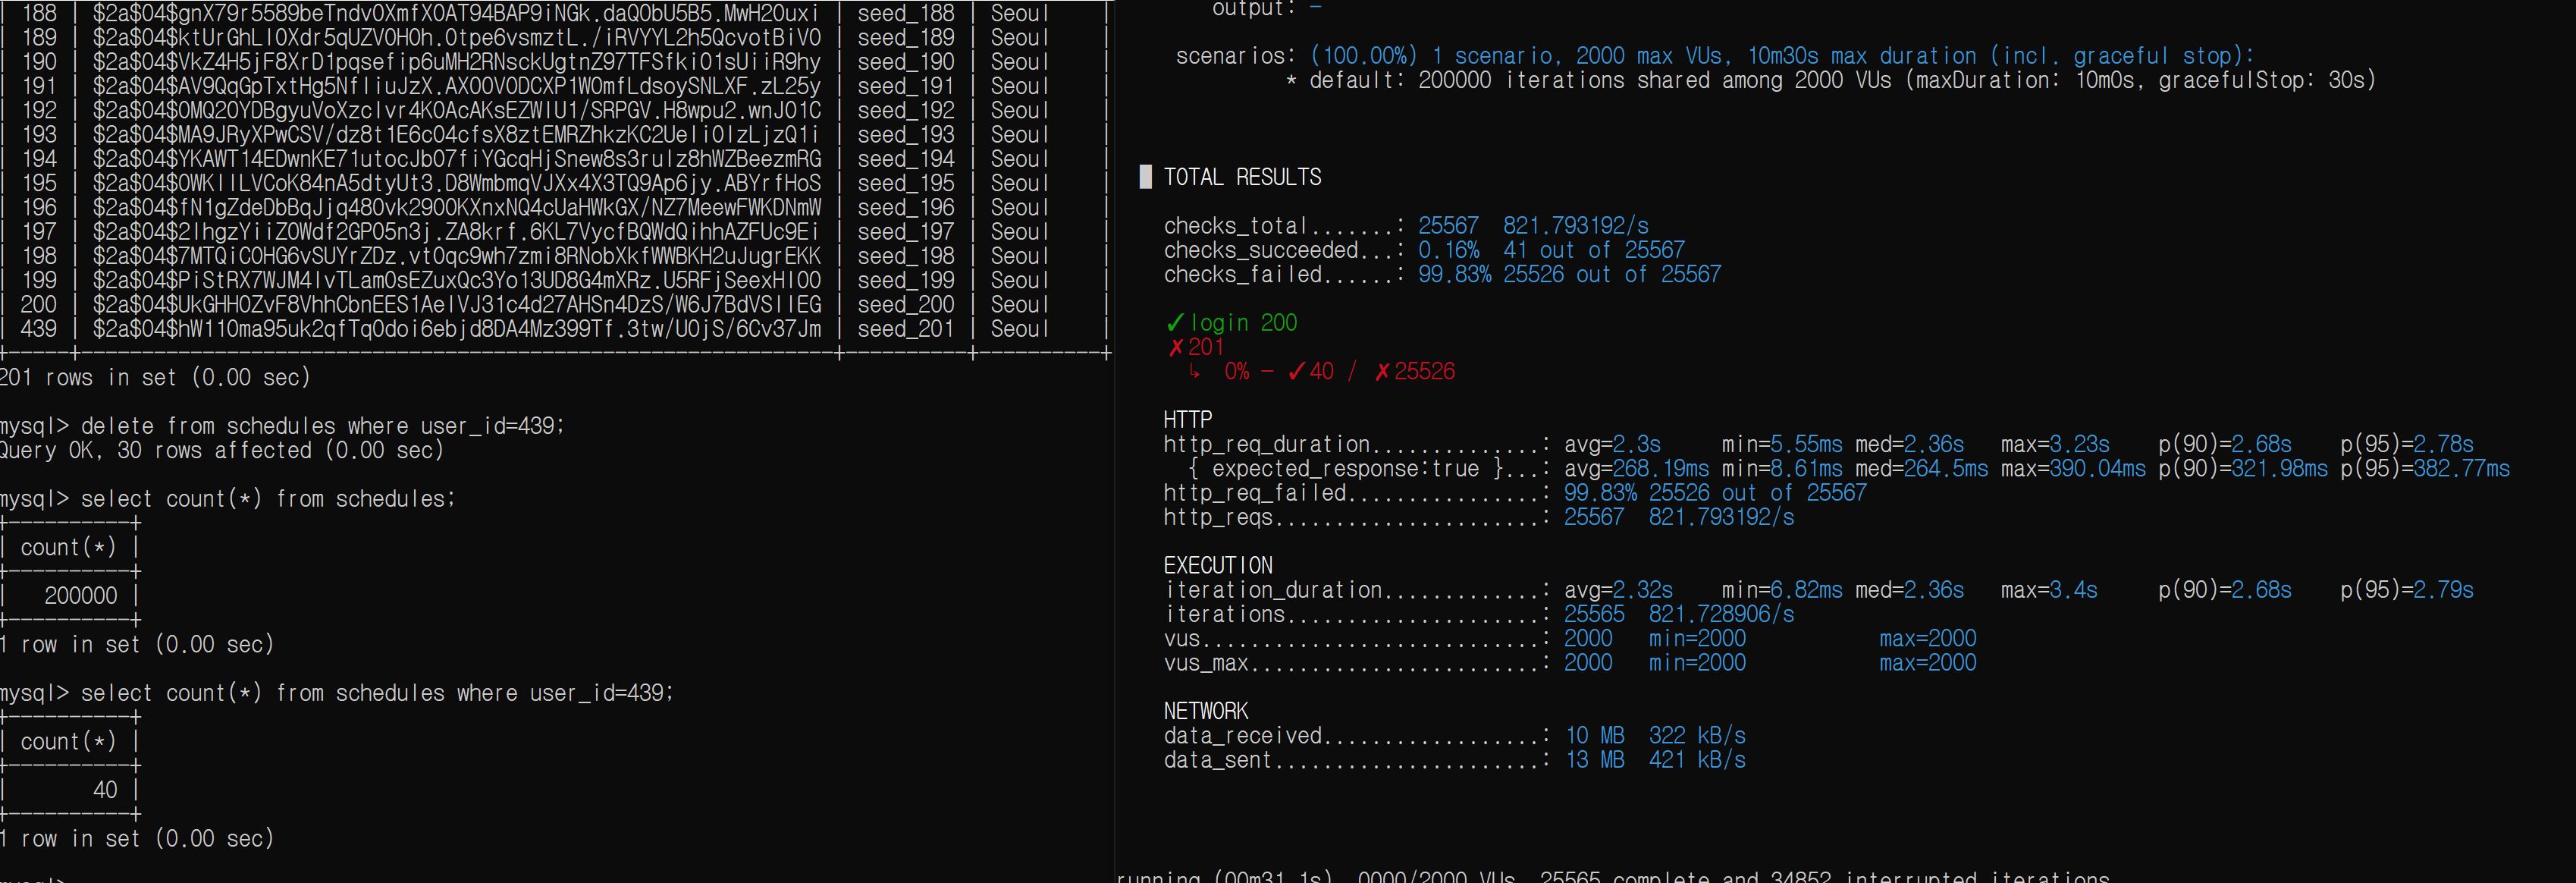Click the white block before TOTAL RESULTS
Screen dimensions: 2576x883
1146,177
